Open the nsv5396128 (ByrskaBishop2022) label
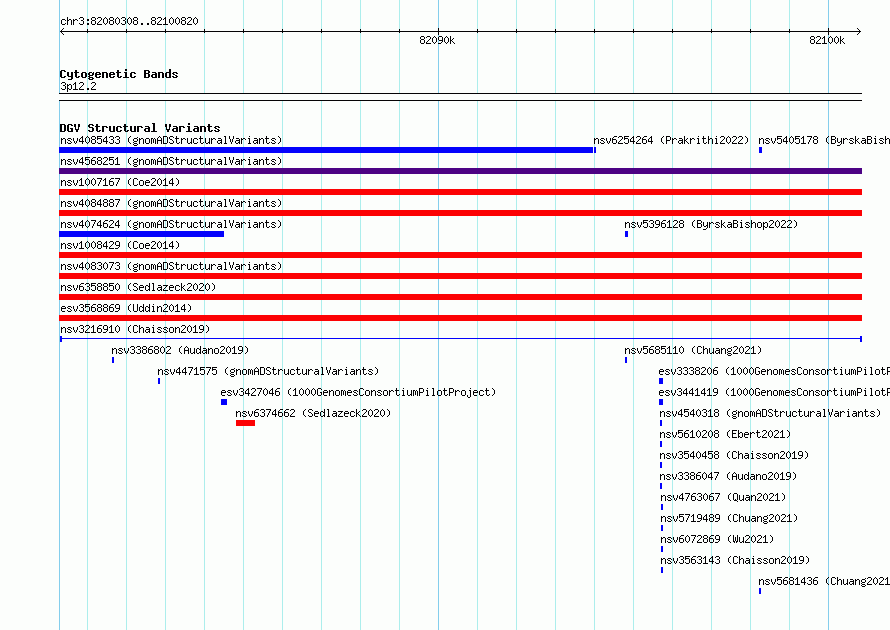 [x=711, y=224]
